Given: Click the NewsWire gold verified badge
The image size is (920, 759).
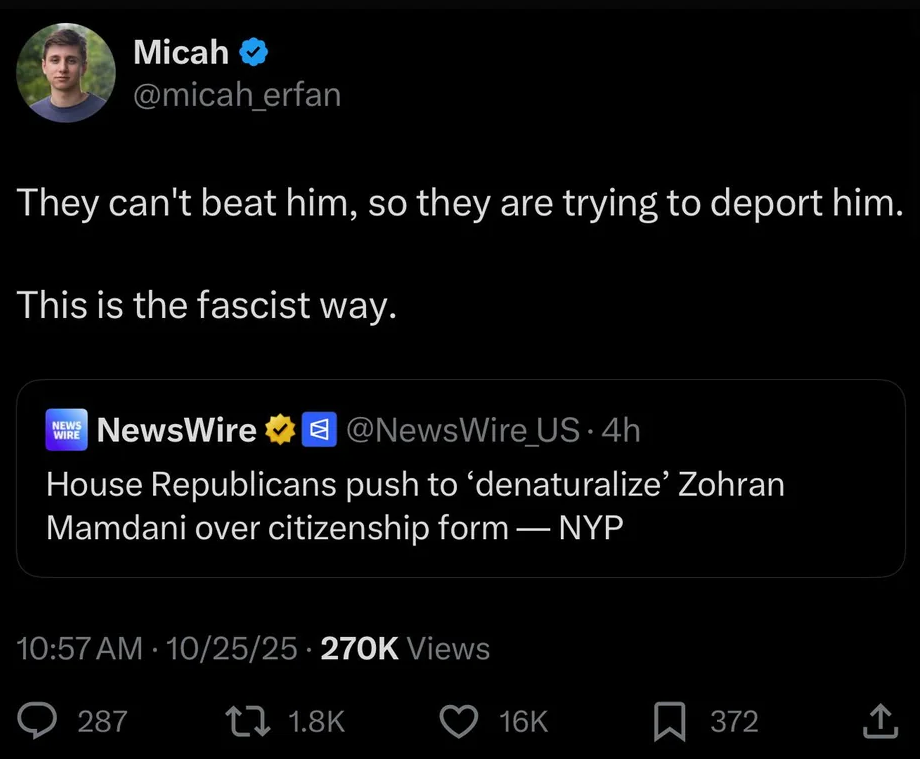Looking at the screenshot, I should tap(280, 430).
